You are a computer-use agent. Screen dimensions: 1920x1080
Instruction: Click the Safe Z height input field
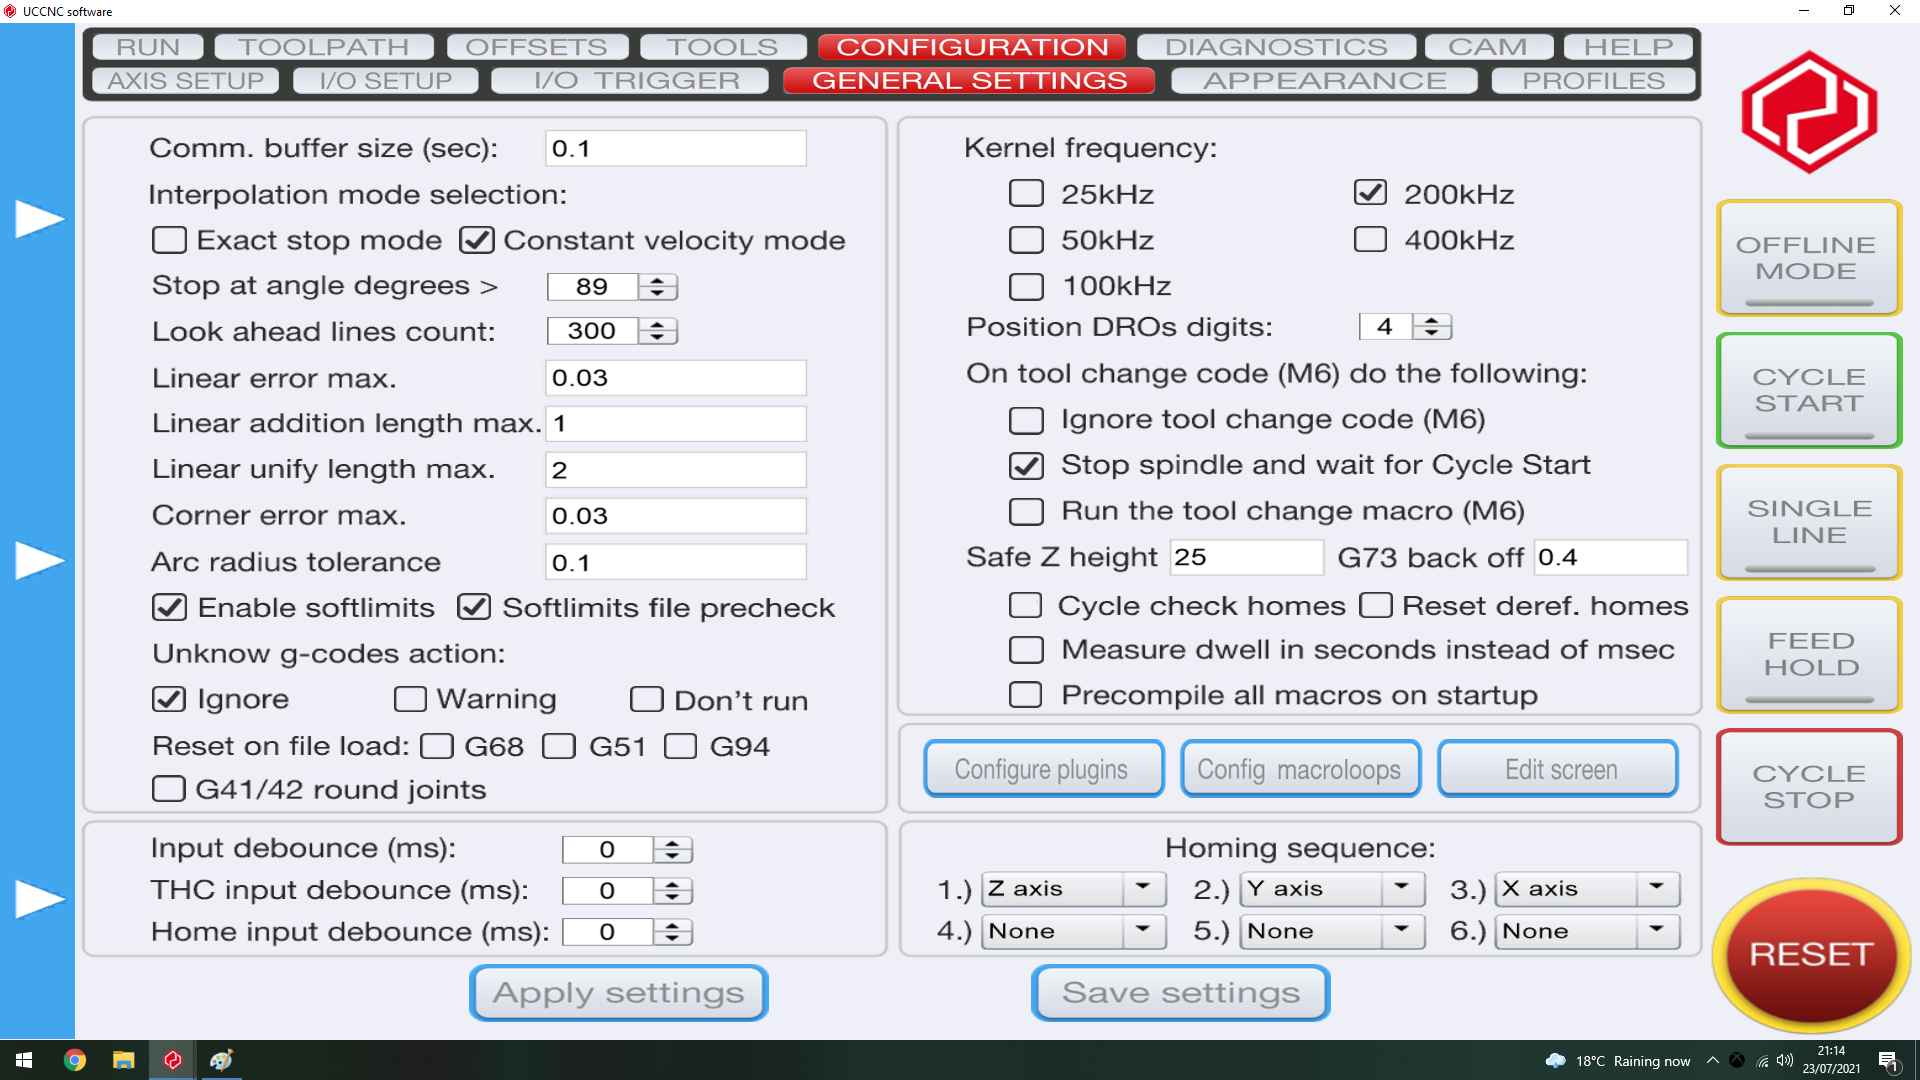coord(1245,557)
